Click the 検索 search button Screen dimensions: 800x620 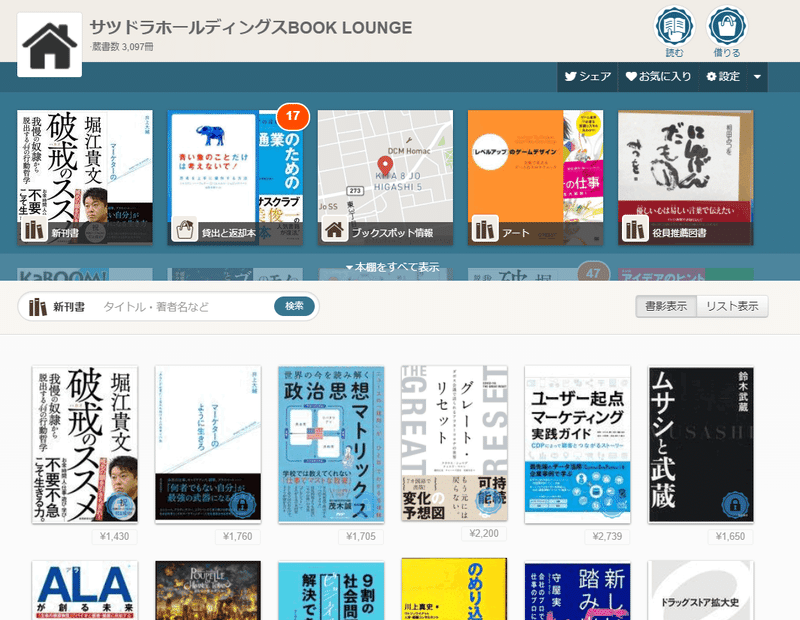tap(294, 306)
